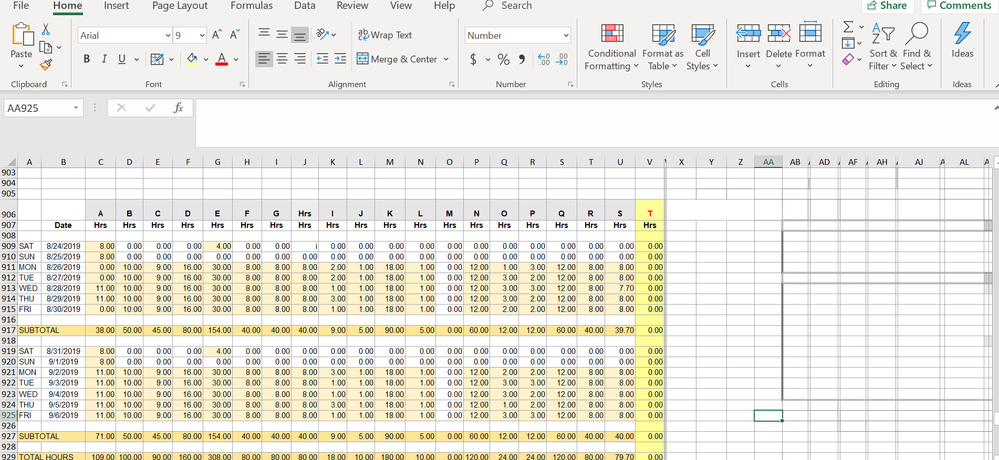Switch to the Review tab

click(352, 6)
